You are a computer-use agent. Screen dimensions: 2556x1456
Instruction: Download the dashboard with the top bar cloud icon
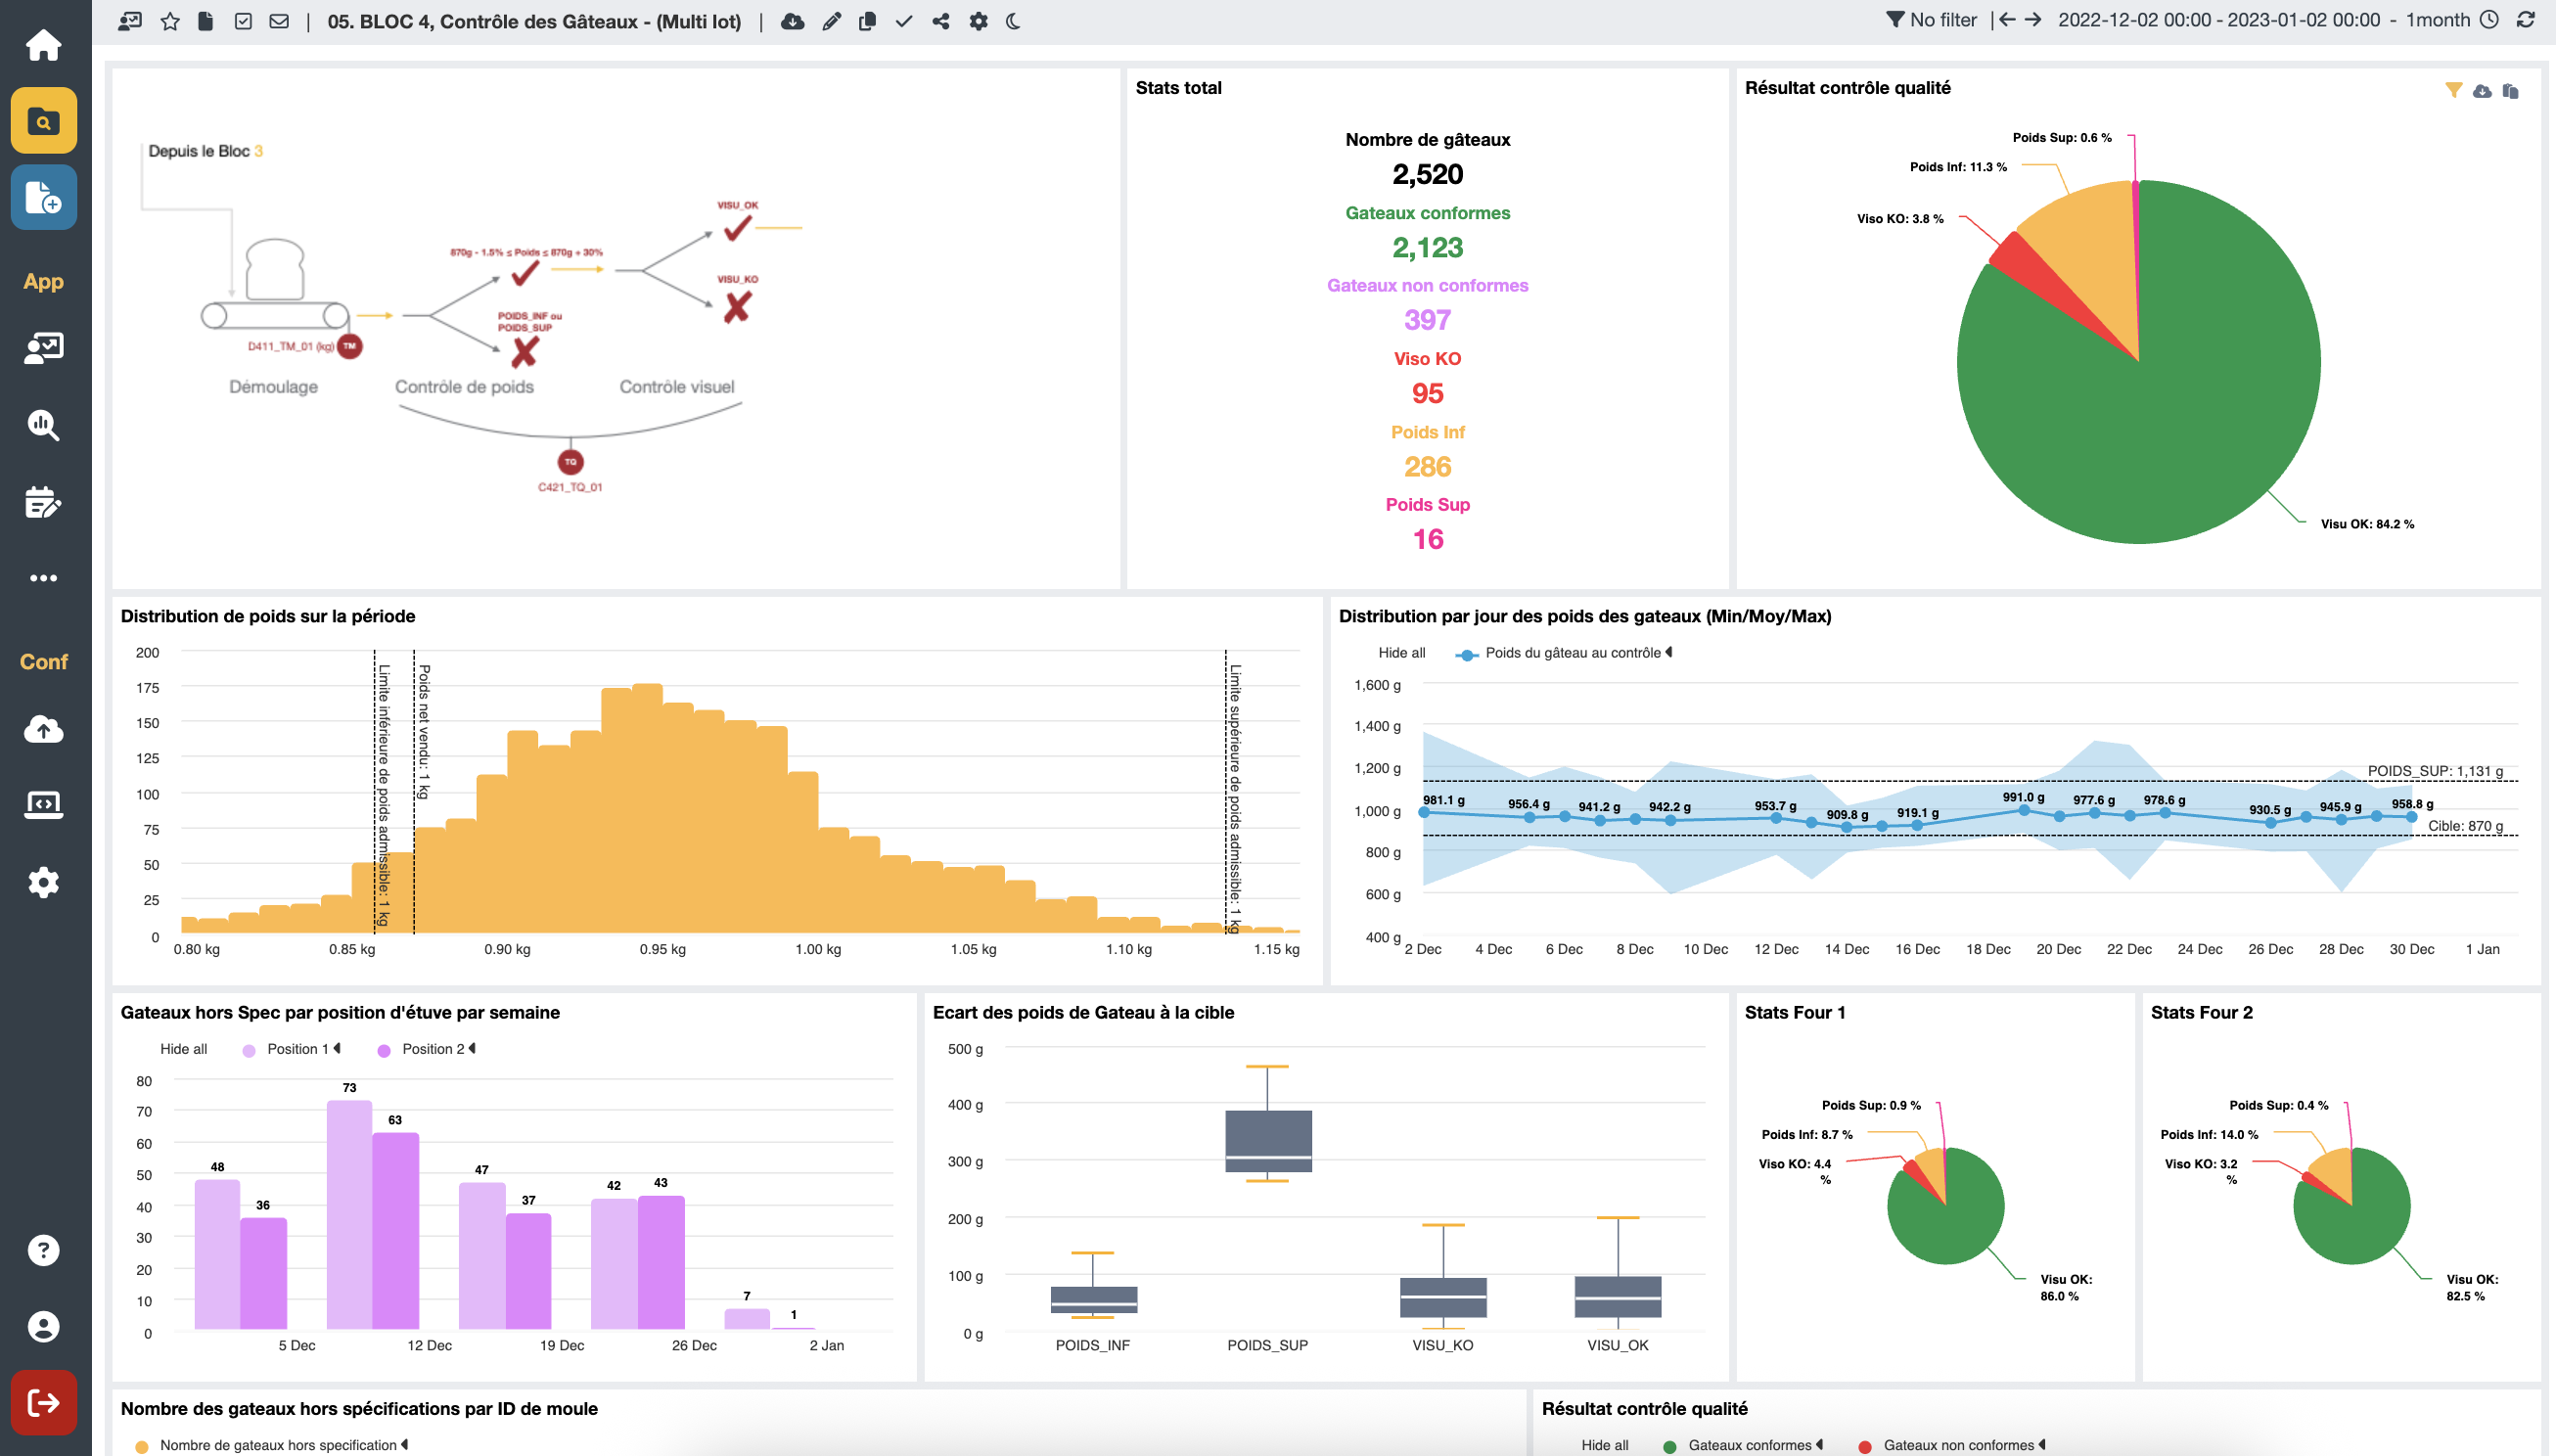point(792,21)
